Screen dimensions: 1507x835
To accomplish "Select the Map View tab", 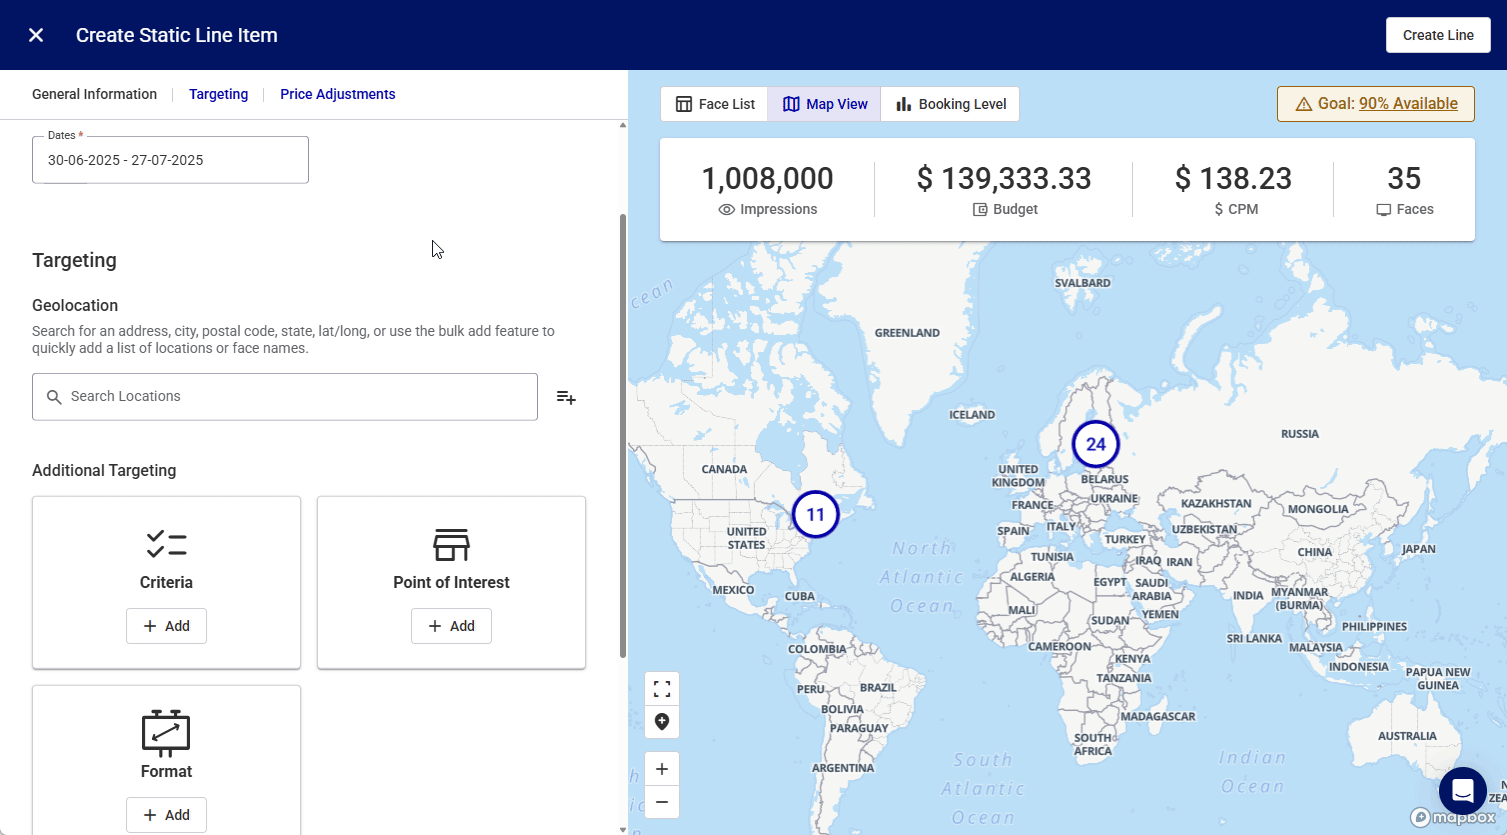I will click(824, 104).
